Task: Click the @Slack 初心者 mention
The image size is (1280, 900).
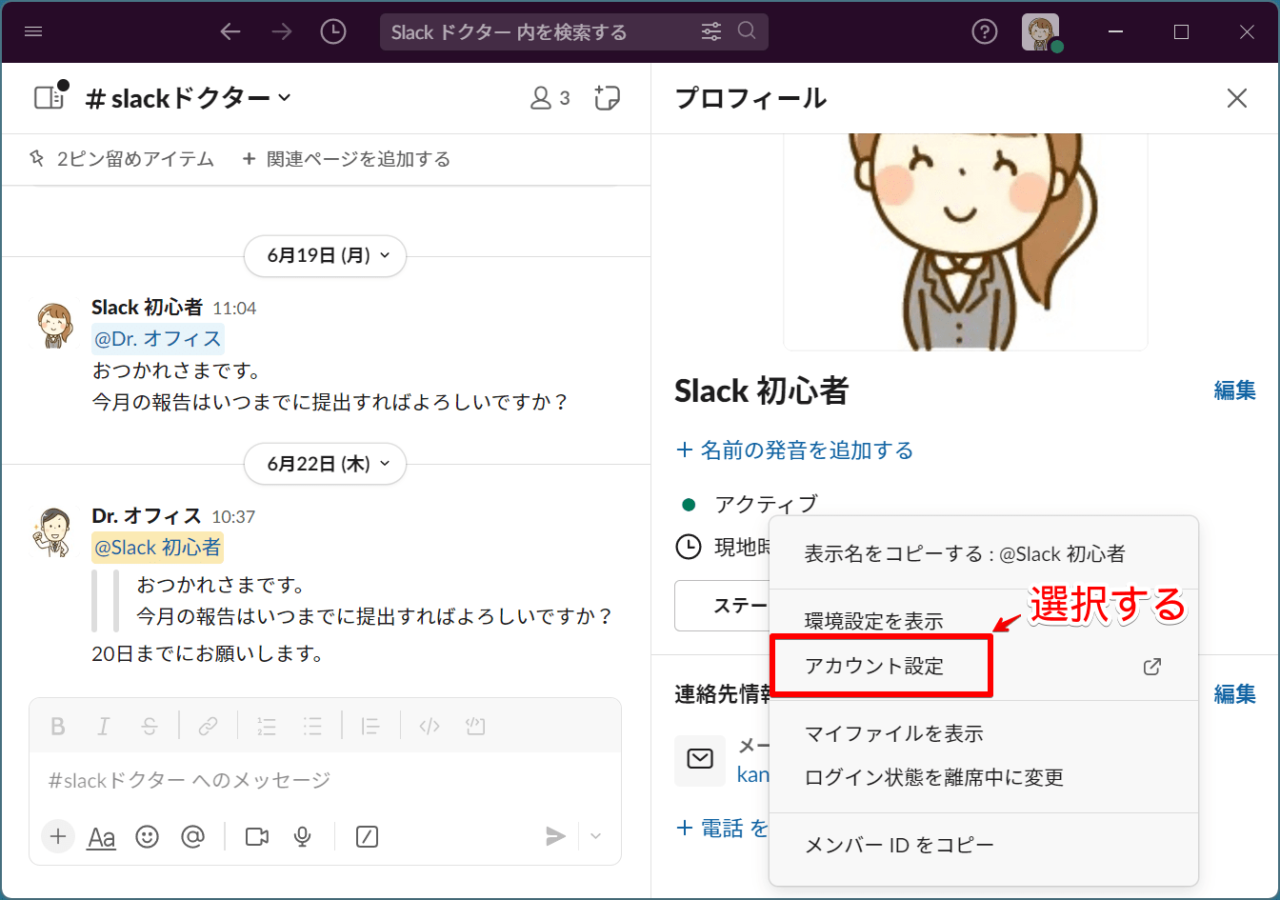Action: (x=158, y=547)
